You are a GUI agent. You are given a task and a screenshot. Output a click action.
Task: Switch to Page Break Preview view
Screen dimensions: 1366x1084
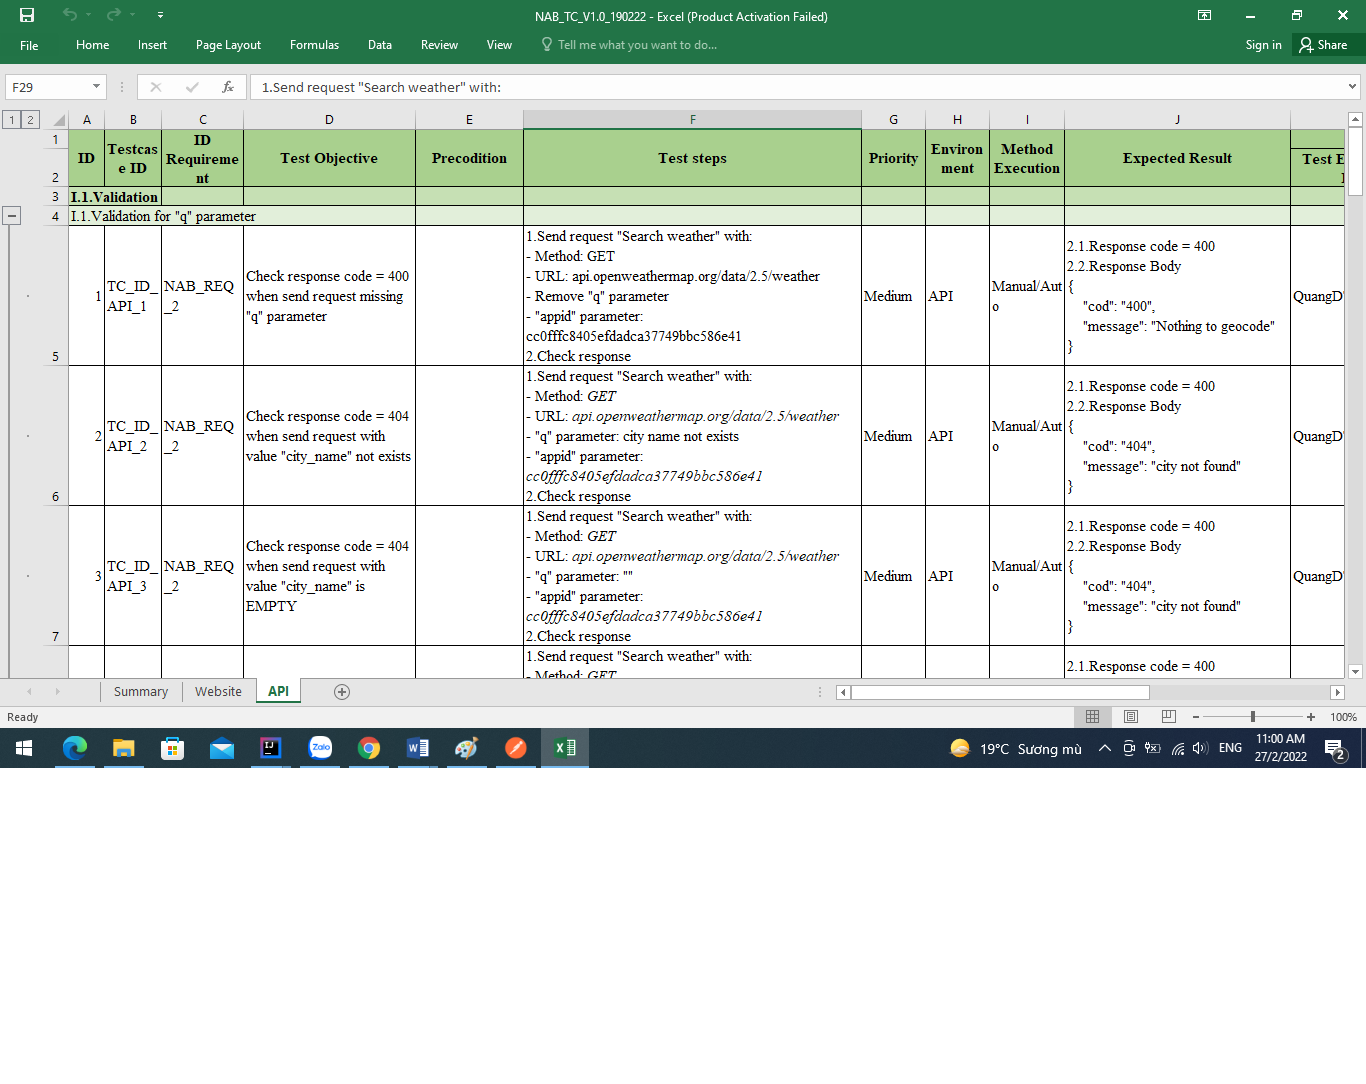[1169, 717]
